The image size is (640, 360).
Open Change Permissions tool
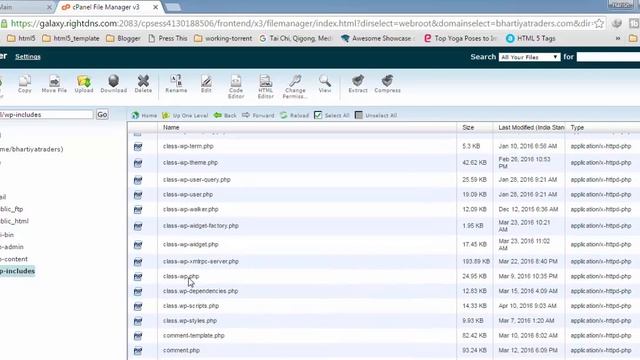click(x=295, y=87)
